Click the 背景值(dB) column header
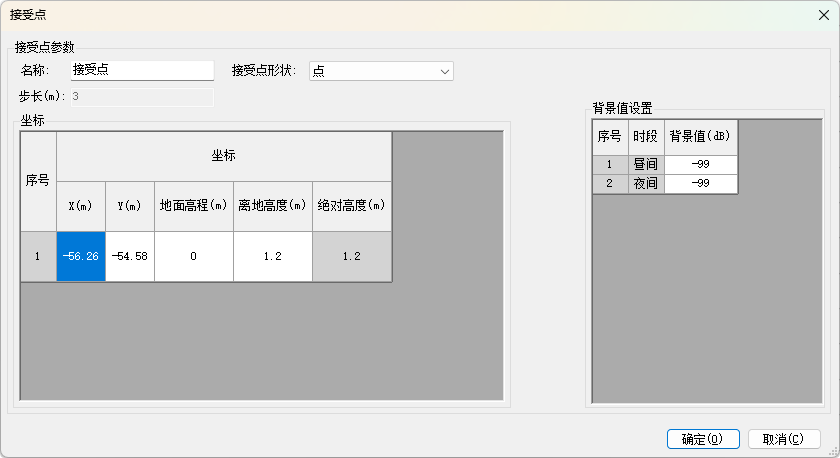840x458 pixels. click(x=701, y=137)
